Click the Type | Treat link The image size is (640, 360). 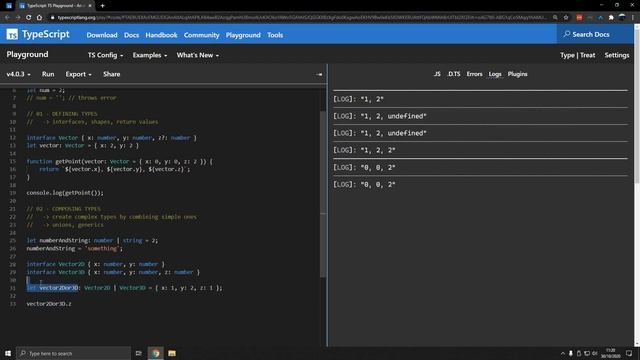577,55
